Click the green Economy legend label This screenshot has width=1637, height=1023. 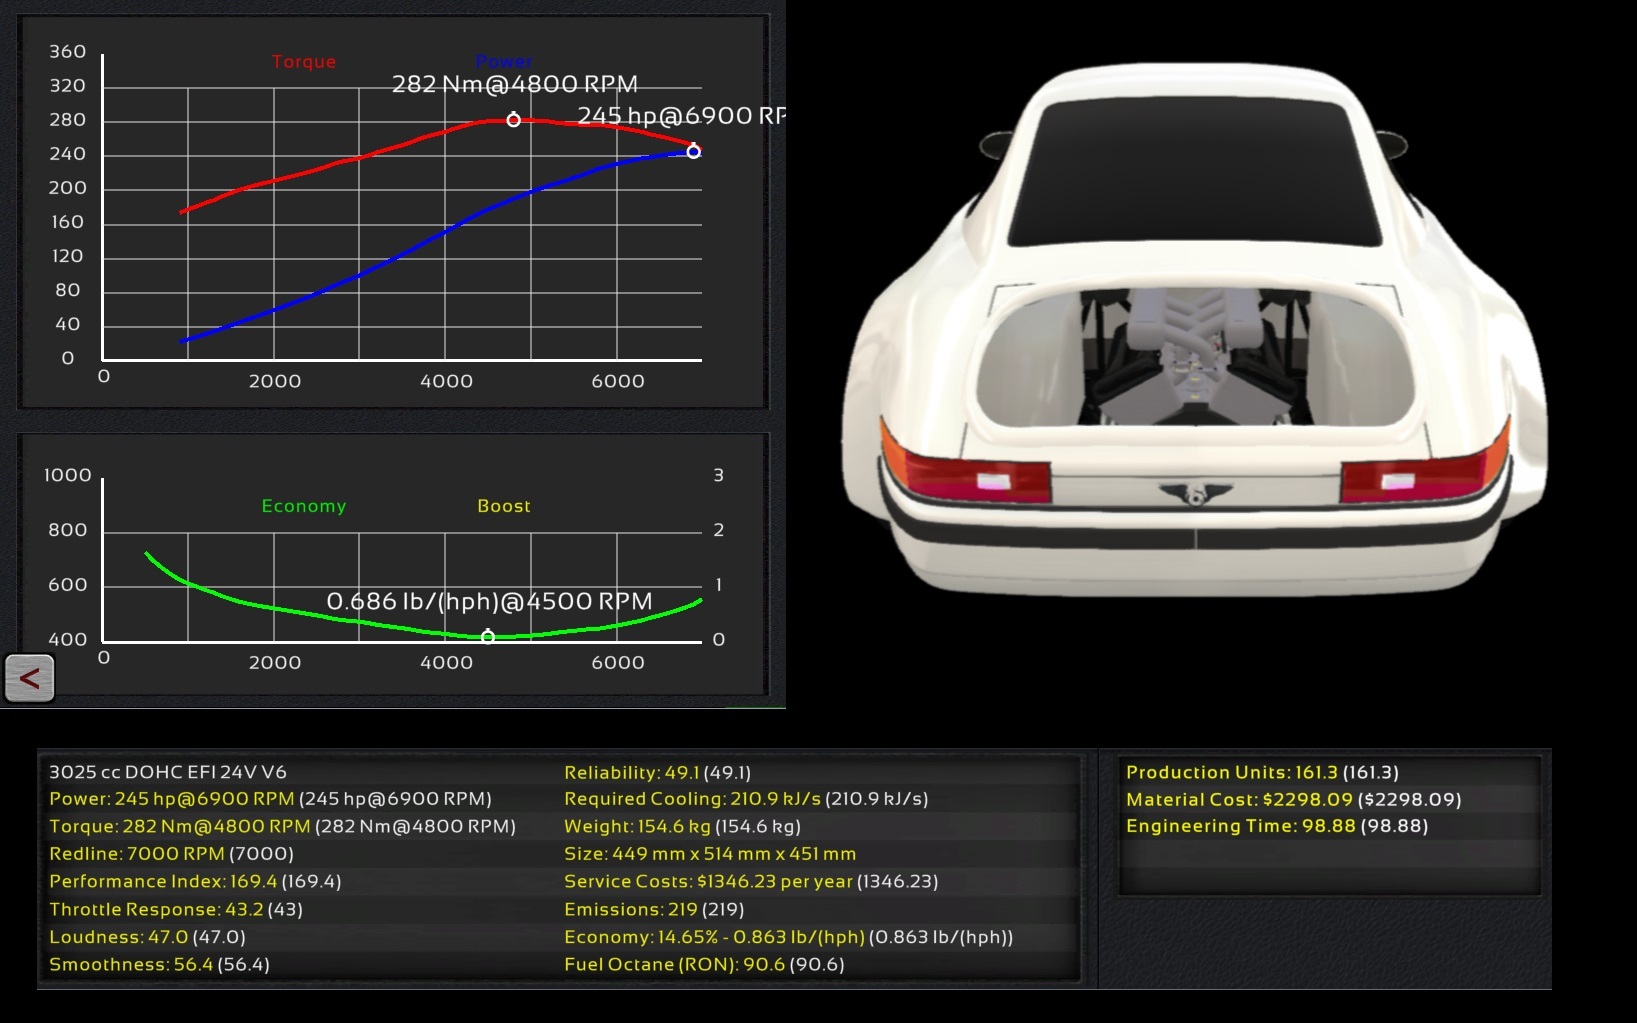pyautogui.click(x=304, y=506)
